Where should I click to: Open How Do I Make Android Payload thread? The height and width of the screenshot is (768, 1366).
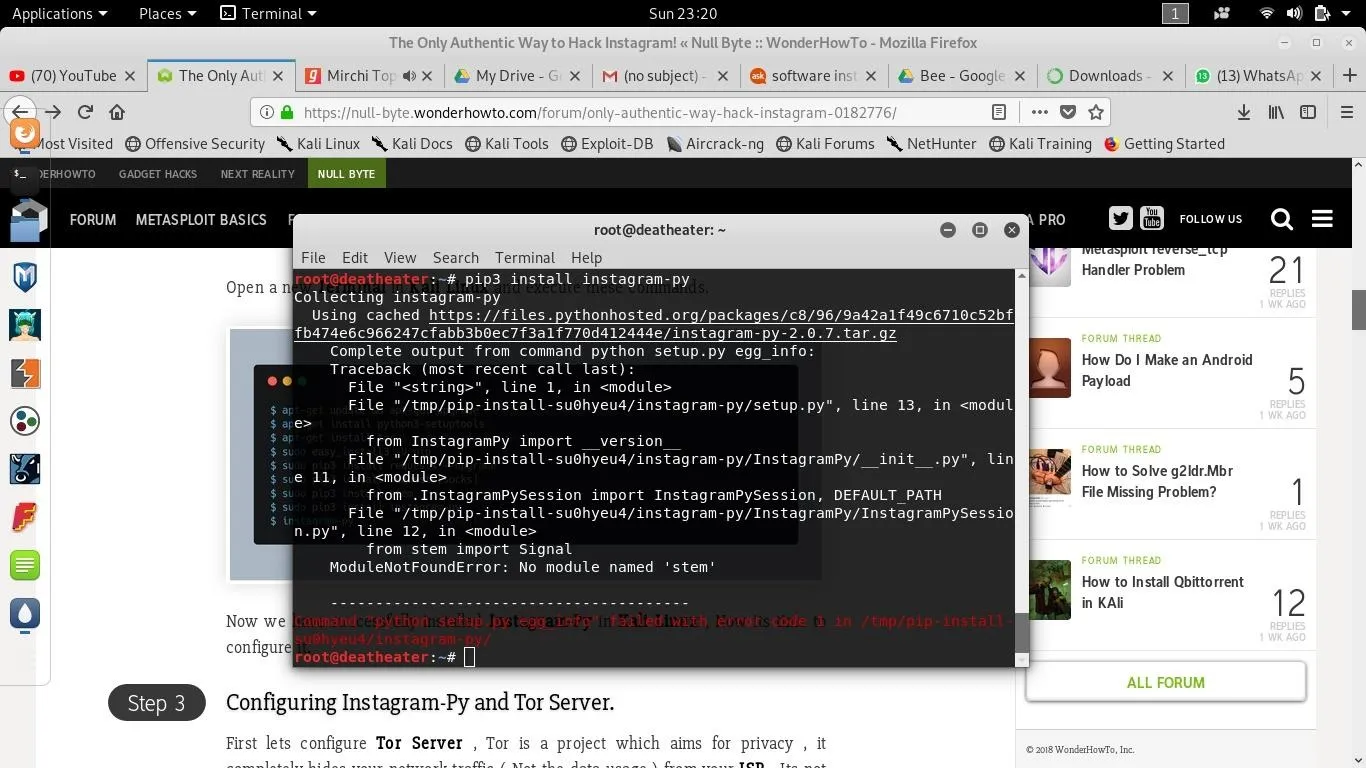(x=1167, y=370)
